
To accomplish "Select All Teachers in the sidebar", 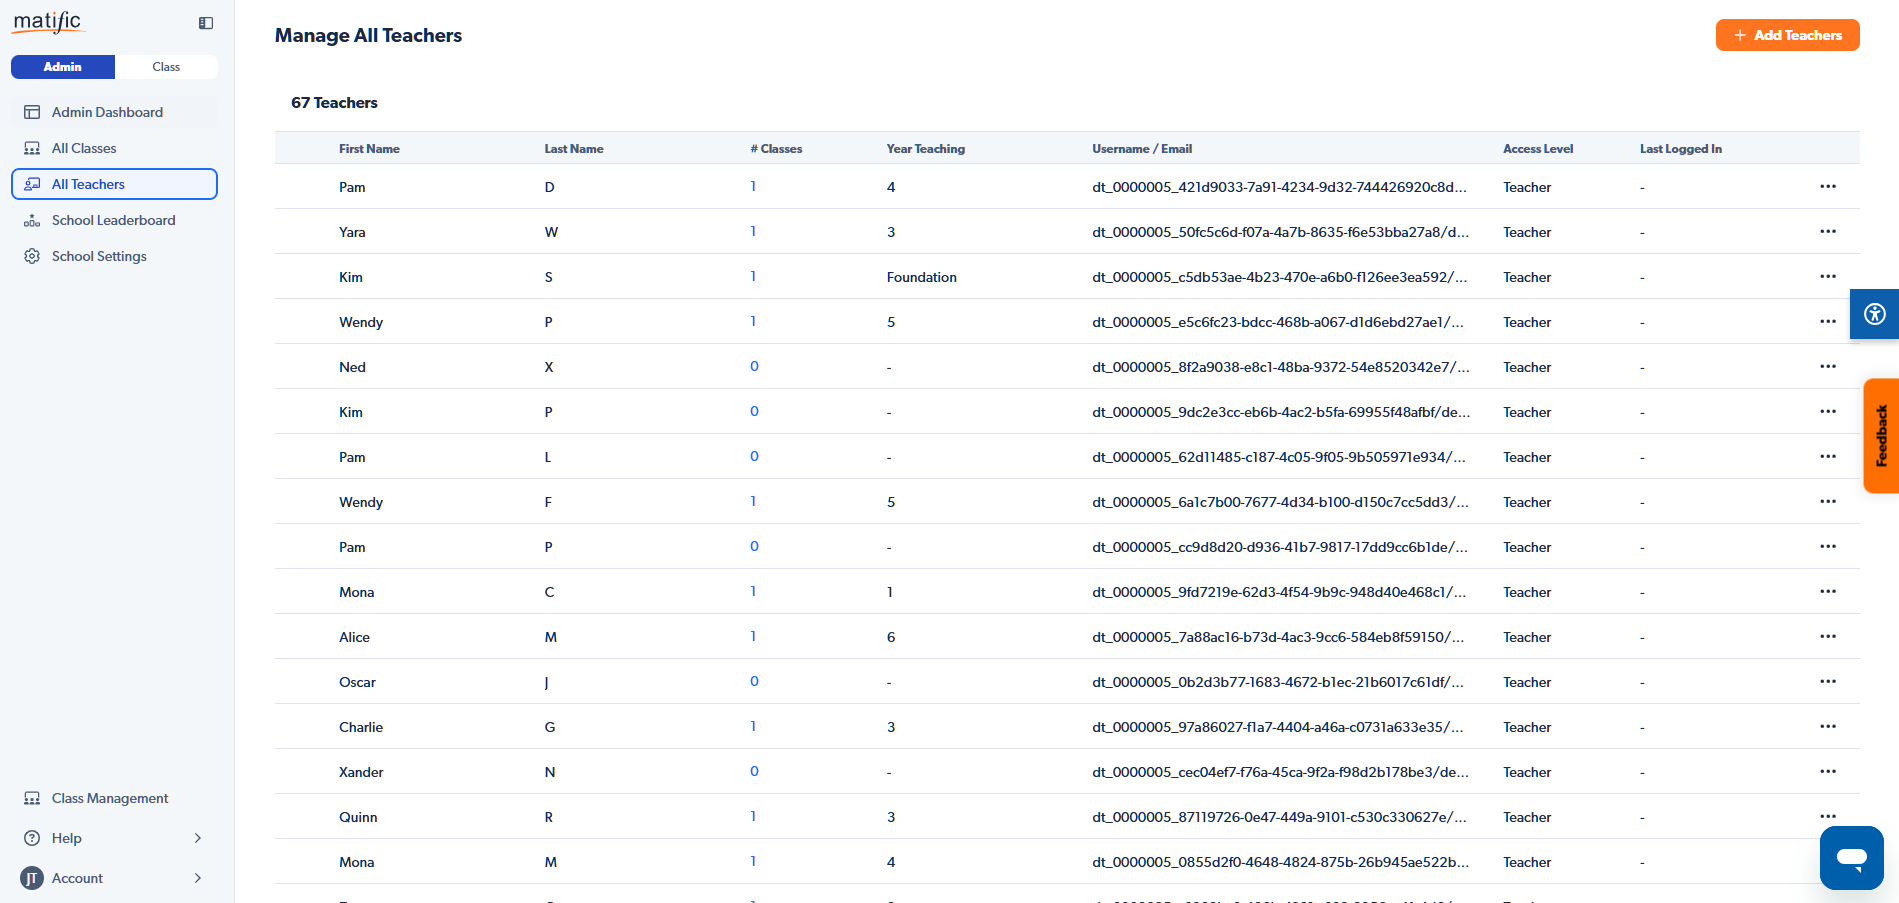I will coord(88,184).
